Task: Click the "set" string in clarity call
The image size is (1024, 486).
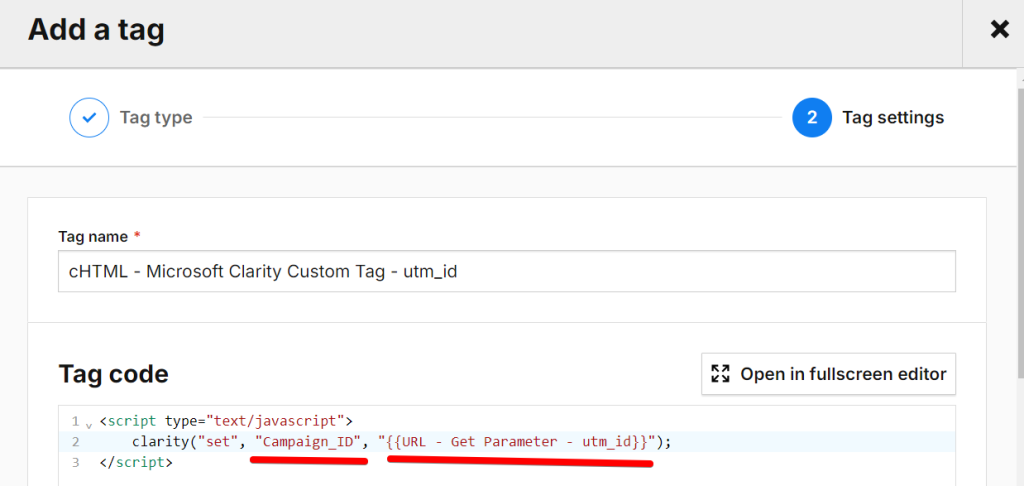Action: pos(219,442)
